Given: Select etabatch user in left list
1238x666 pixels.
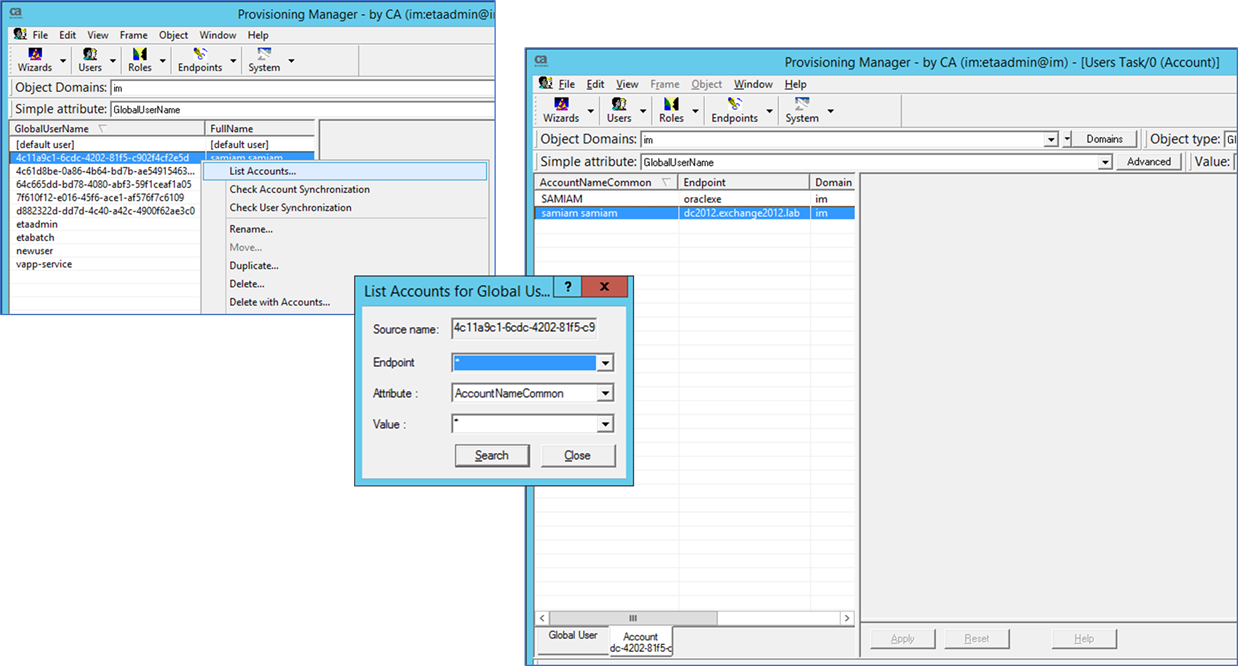Looking at the screenshot, I should click(x=36, y=238).
